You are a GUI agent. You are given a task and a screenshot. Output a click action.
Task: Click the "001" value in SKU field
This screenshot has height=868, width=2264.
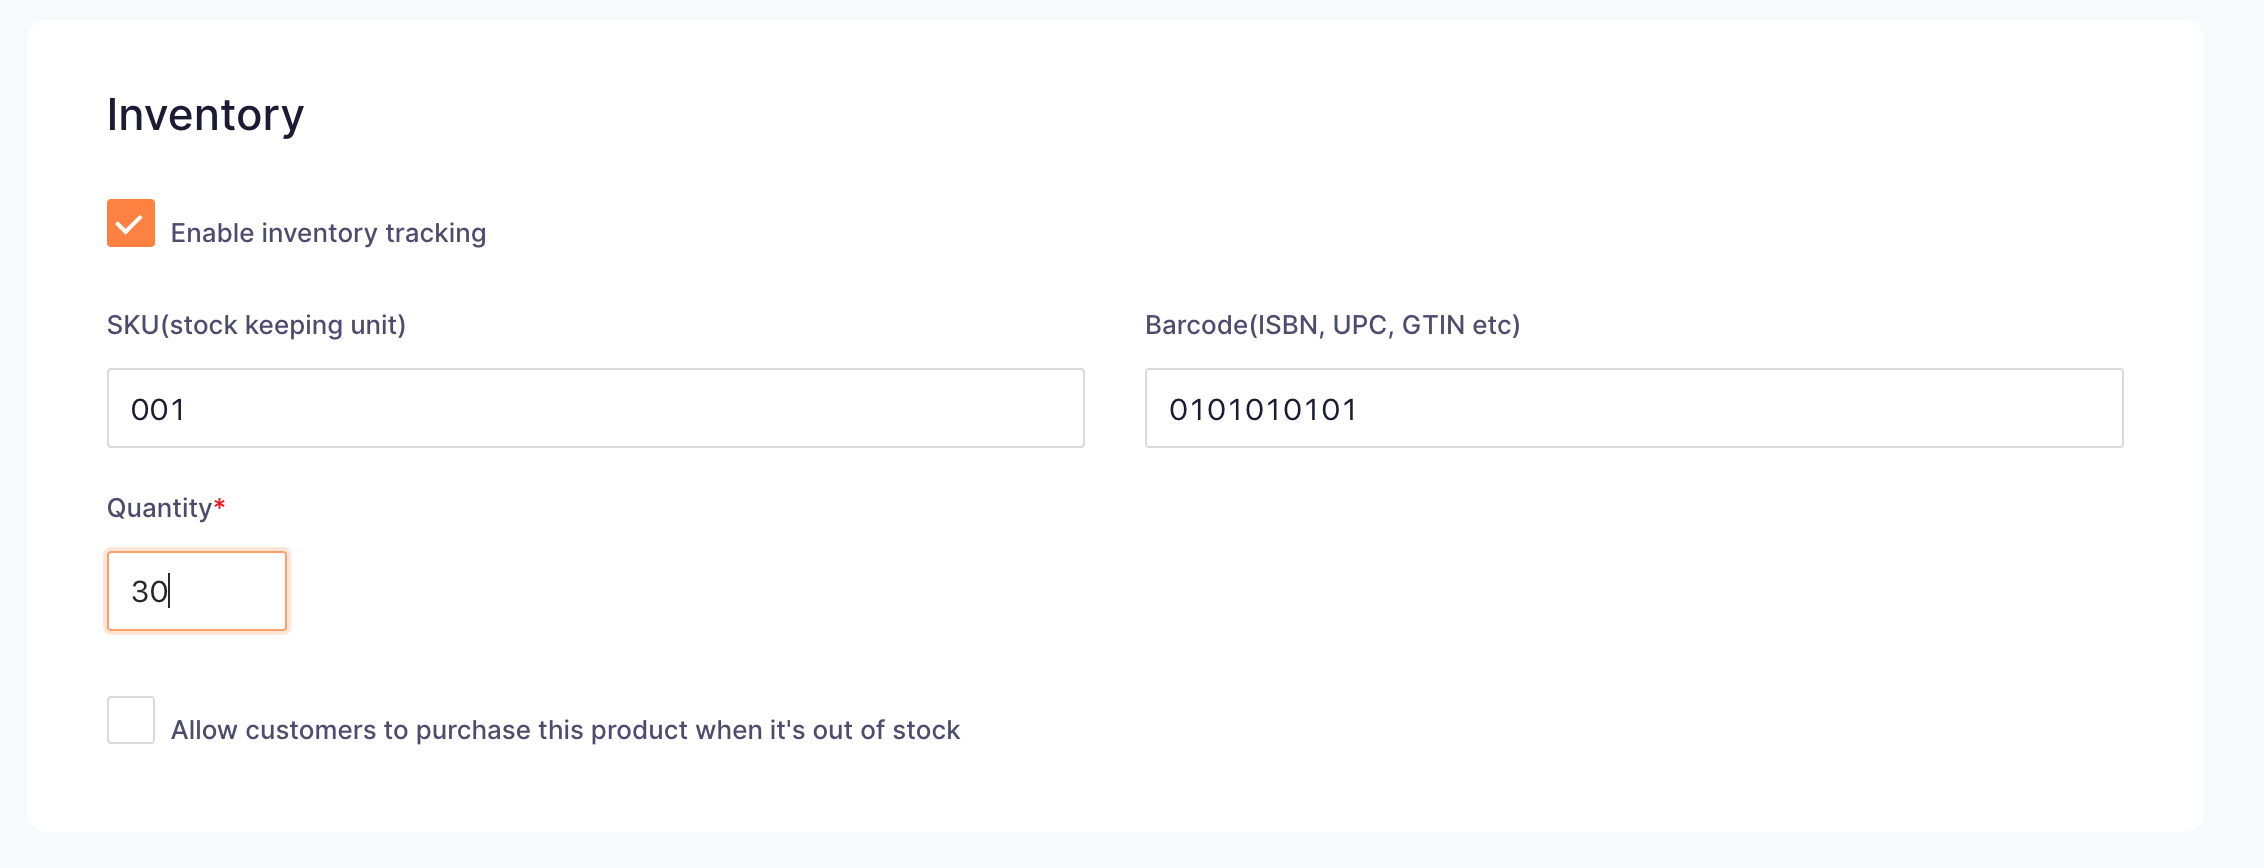158,410
